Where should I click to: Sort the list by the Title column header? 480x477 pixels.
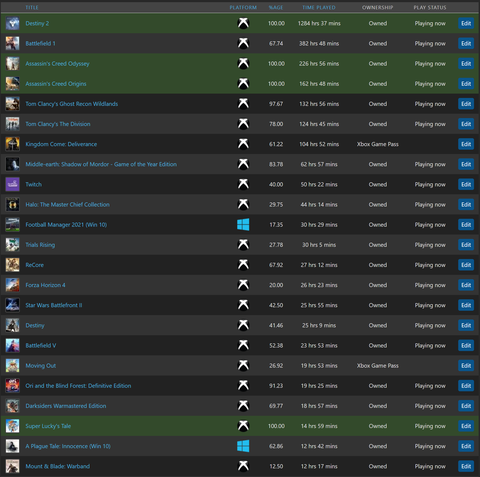coord(32,7)
